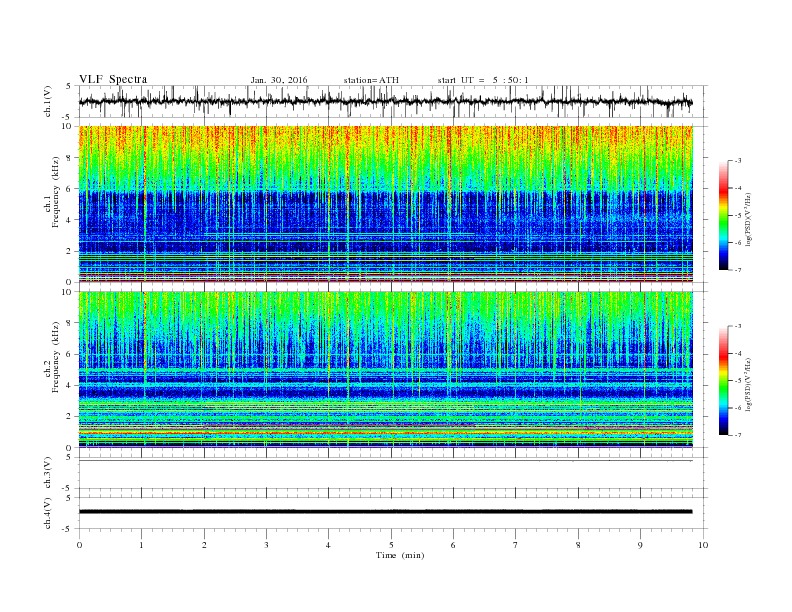Click the ch.2 spectrogram plot area
Viewport: 792px width, 612px height.
point(385,370)
